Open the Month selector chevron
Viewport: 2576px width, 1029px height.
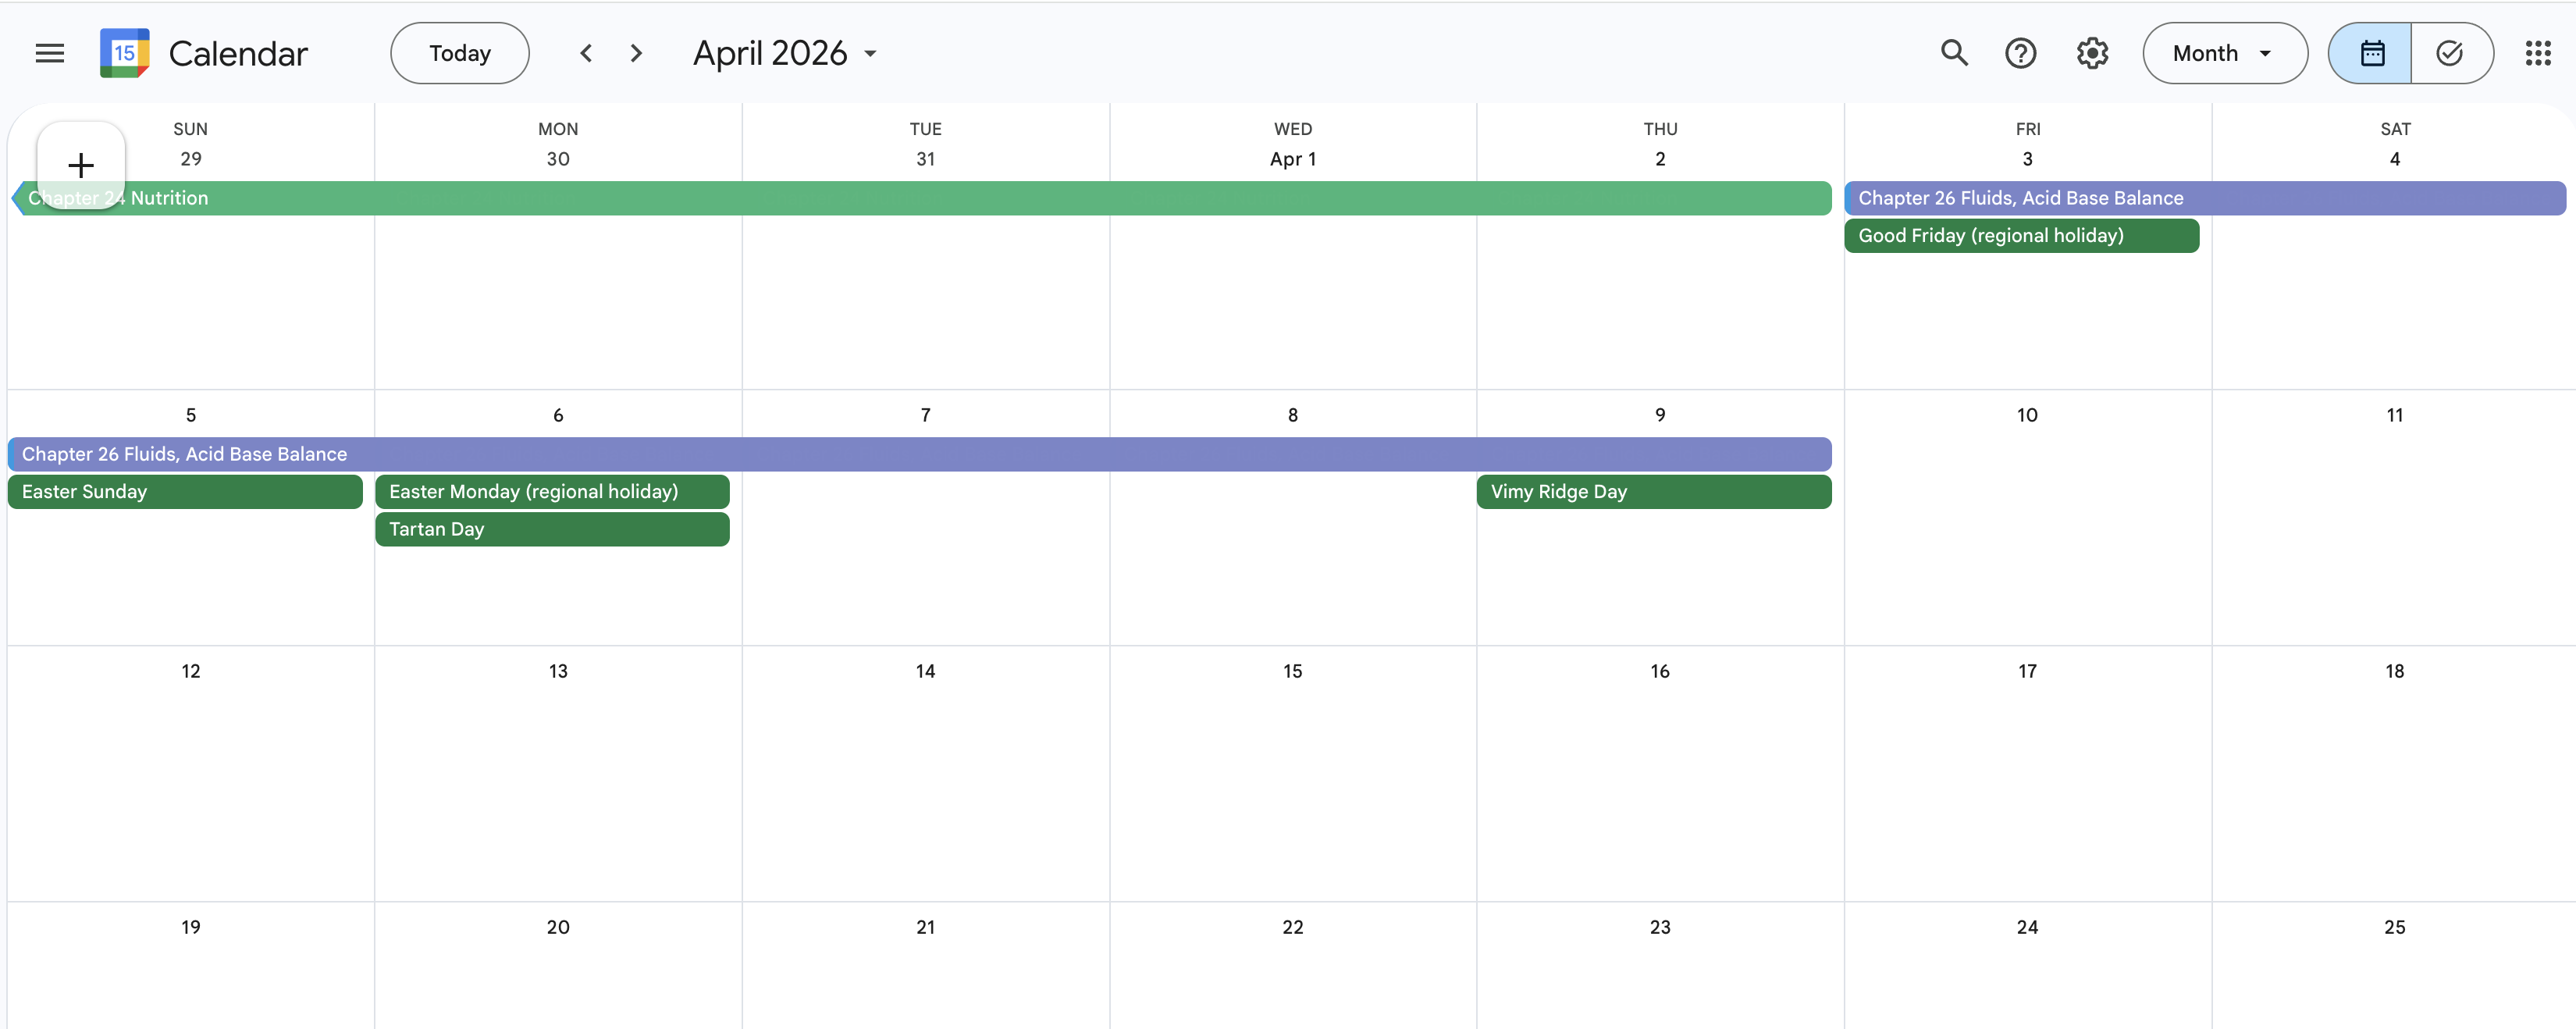pyautogui.click(x=2264, y=53)
